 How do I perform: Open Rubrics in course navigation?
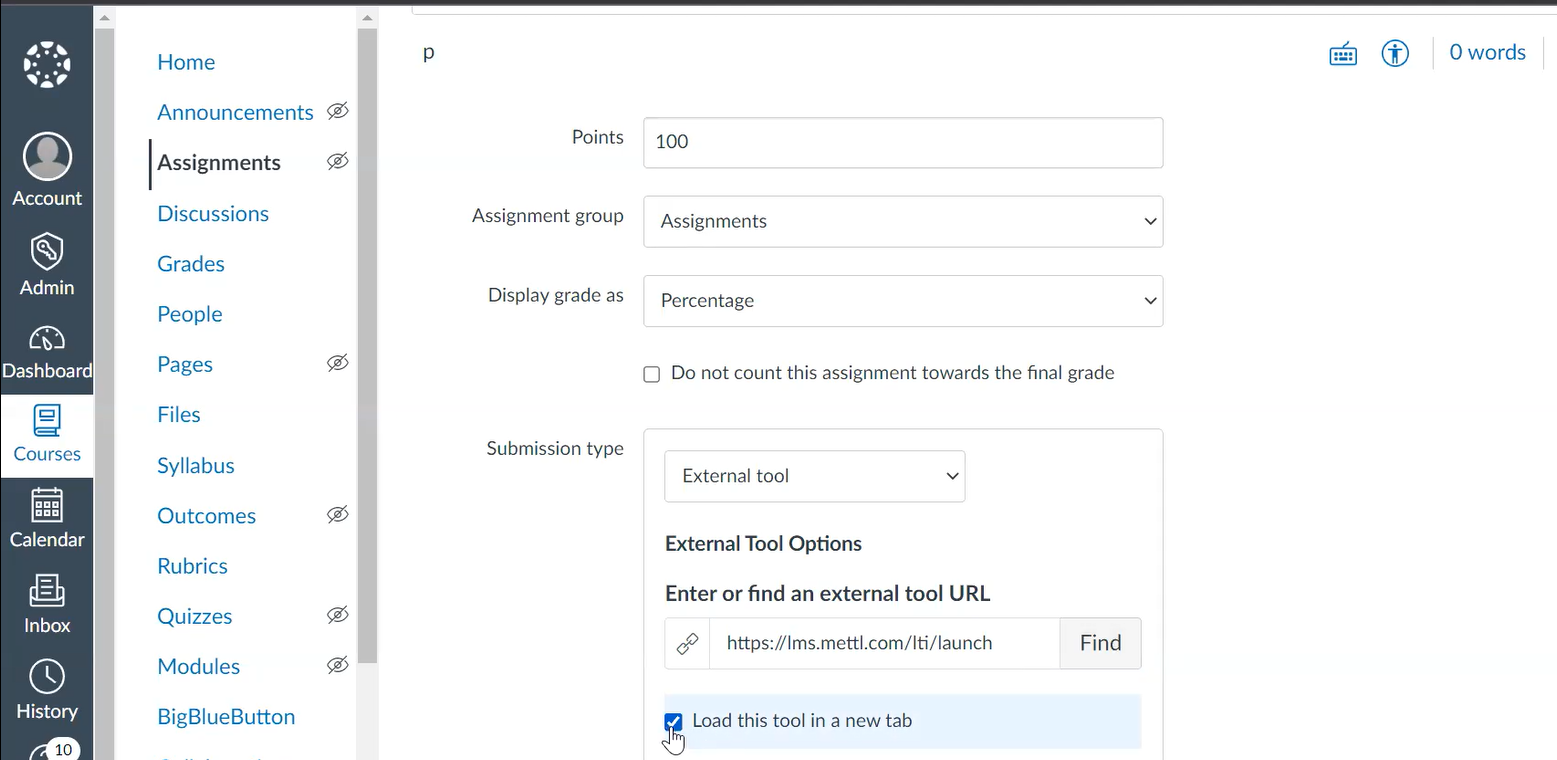click(x=192, y=566)
